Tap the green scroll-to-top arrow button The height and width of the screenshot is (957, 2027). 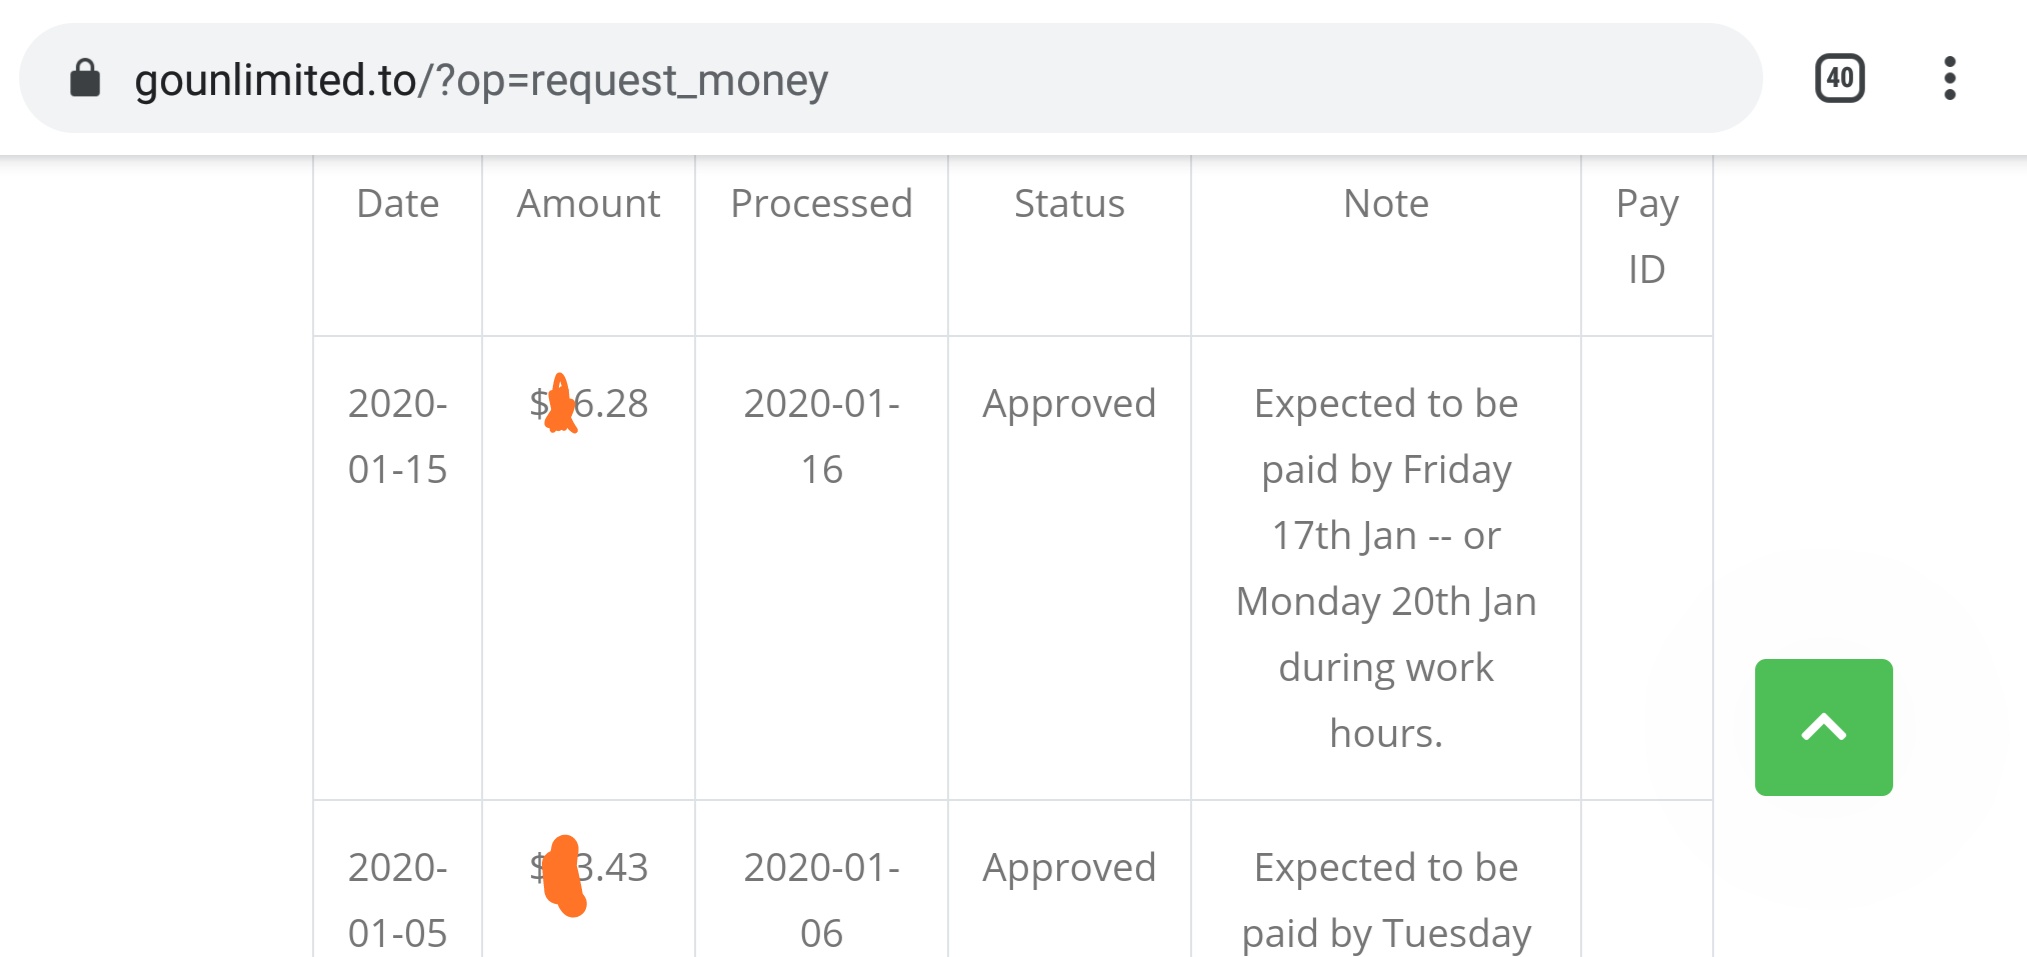pyautogui.click(x=1823, y=727)
